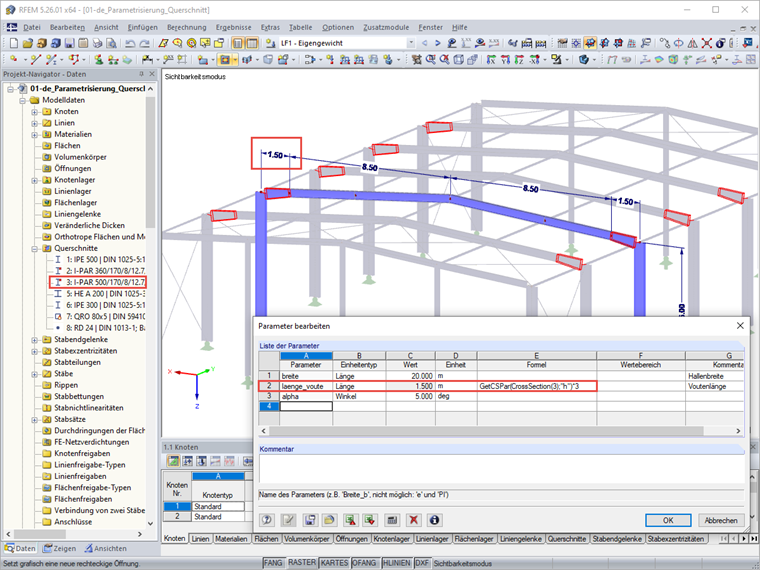Image resolution: width=760 pixels, height=570 pixels.
Task: Click the new node tool icon
Action: point(14,60)
